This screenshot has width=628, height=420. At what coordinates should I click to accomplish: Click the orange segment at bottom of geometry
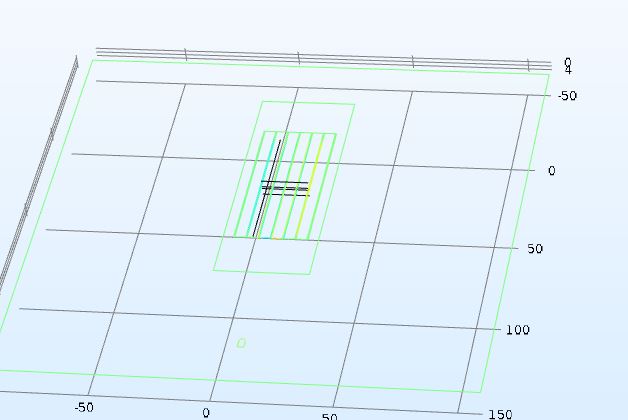tap(277, 238)
